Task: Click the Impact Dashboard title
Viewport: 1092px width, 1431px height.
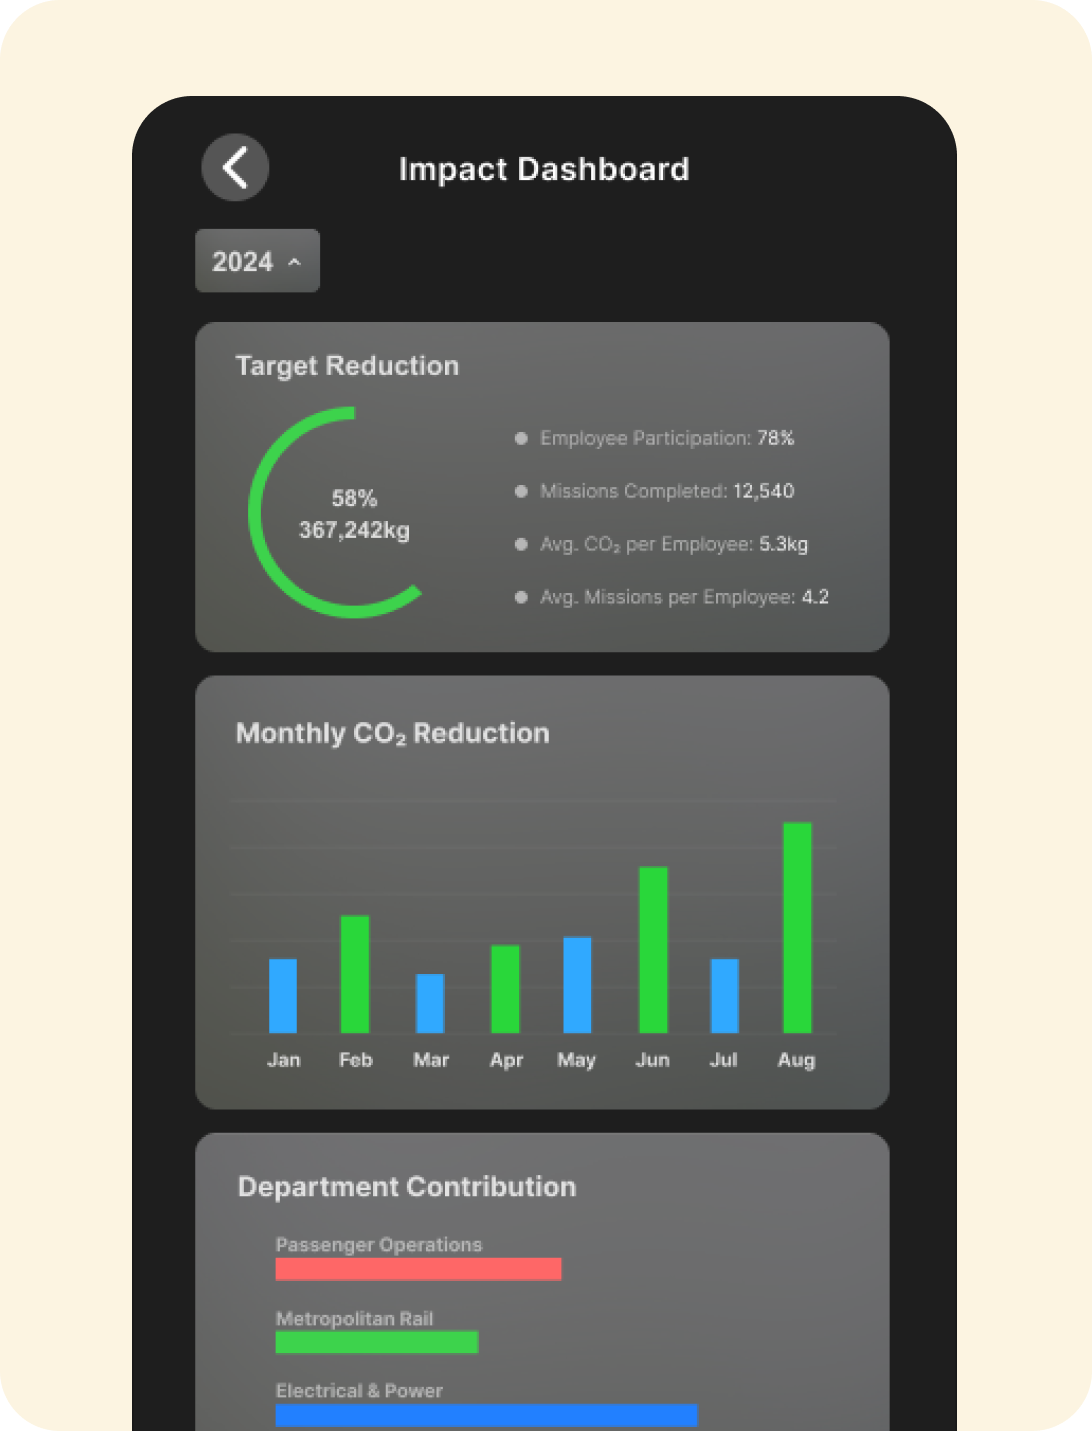Action: pyautogui.click(x=544, y=169)
